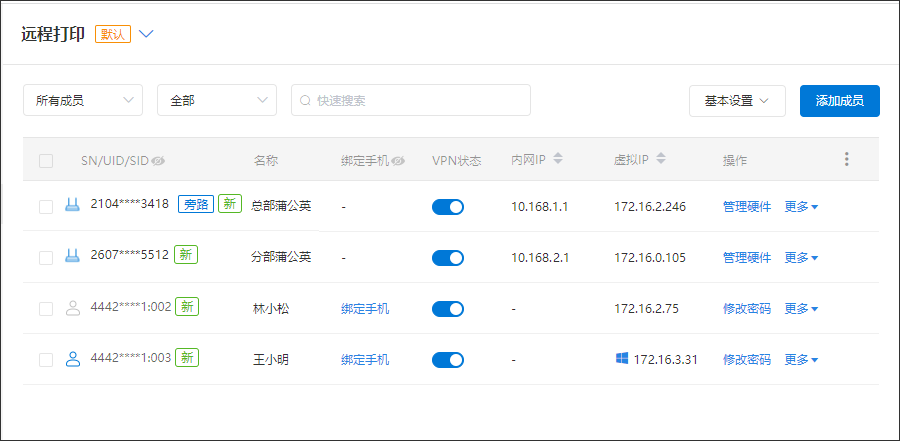
Task: Click the Windows logo next to 172.16.3.31
Action: pos(622,359)
